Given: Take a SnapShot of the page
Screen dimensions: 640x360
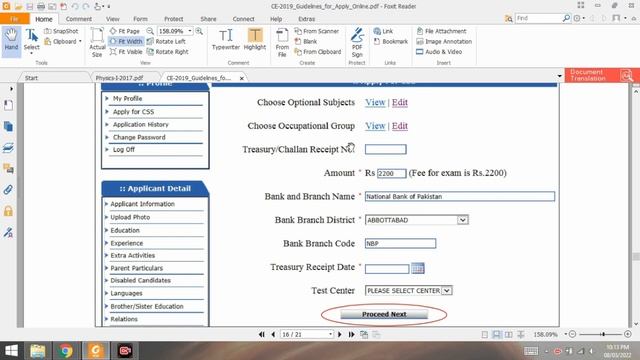Looking at the screenshot, I should 61,31.
